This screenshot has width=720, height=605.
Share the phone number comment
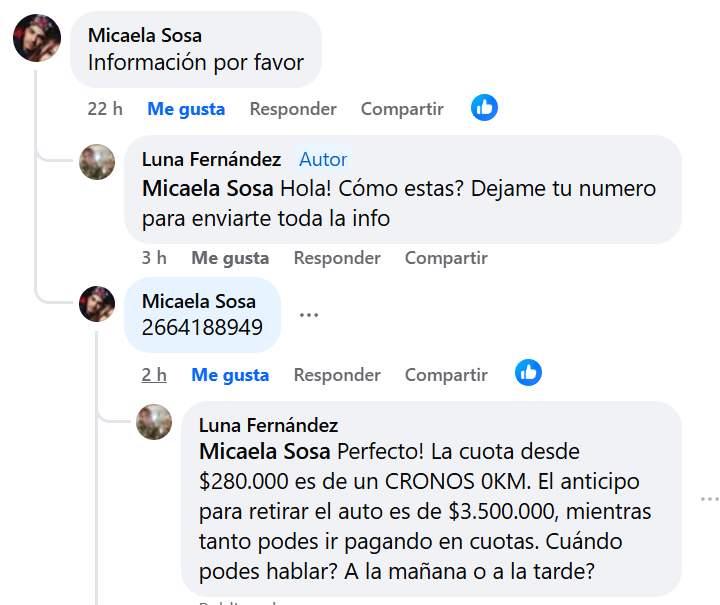coord(446,375)
